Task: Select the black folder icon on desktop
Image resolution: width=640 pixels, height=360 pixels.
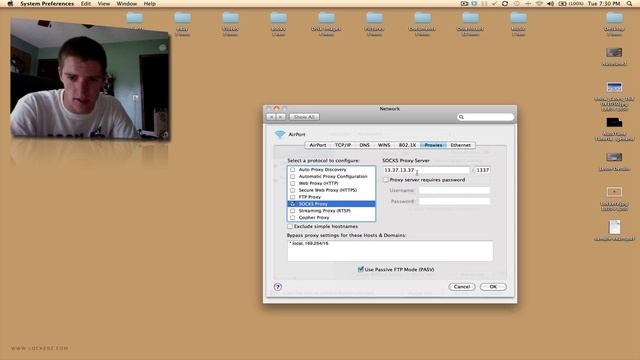Action: (x=614, y=122)
